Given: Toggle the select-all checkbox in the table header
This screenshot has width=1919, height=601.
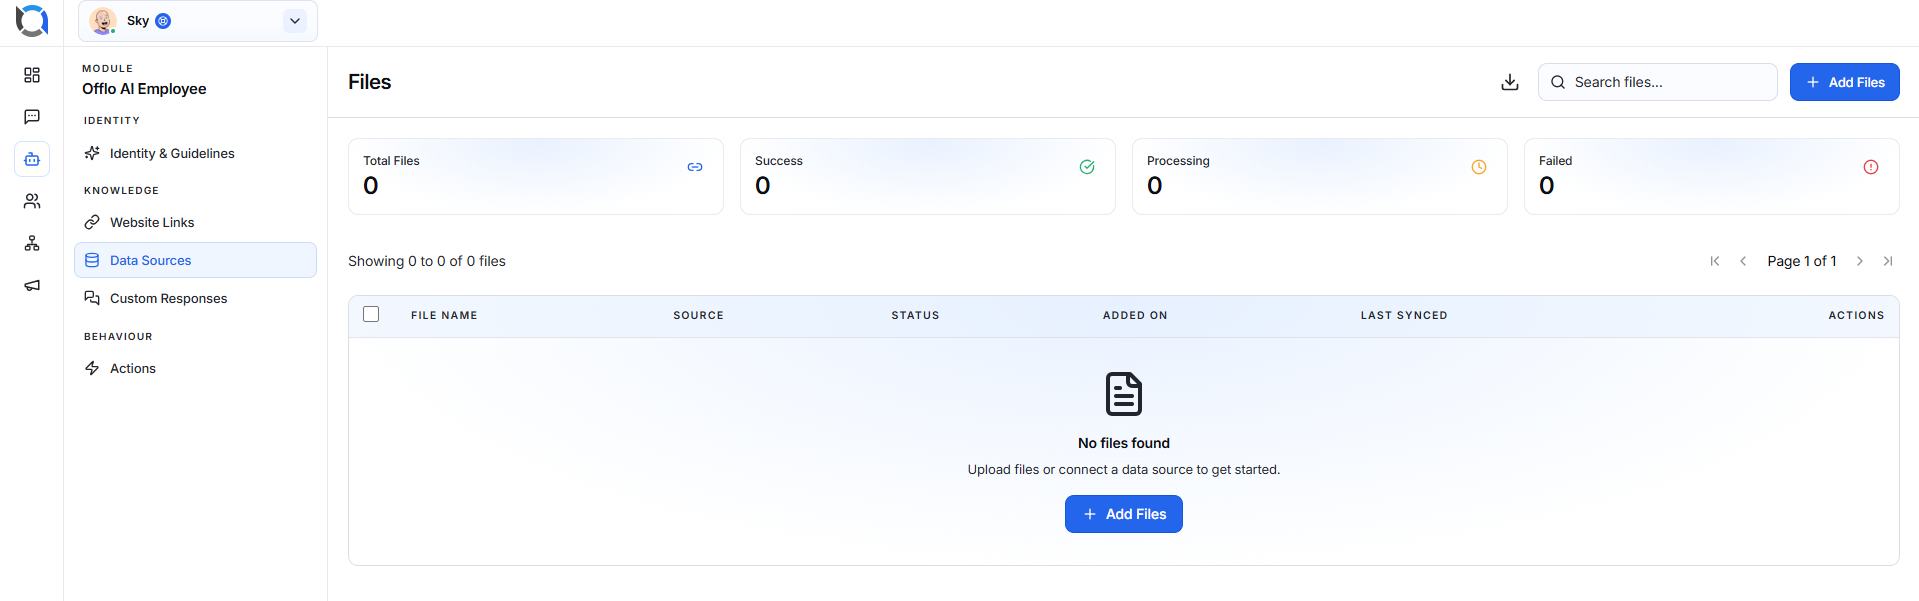Looking at the screenshot, I should click(371, 314).
